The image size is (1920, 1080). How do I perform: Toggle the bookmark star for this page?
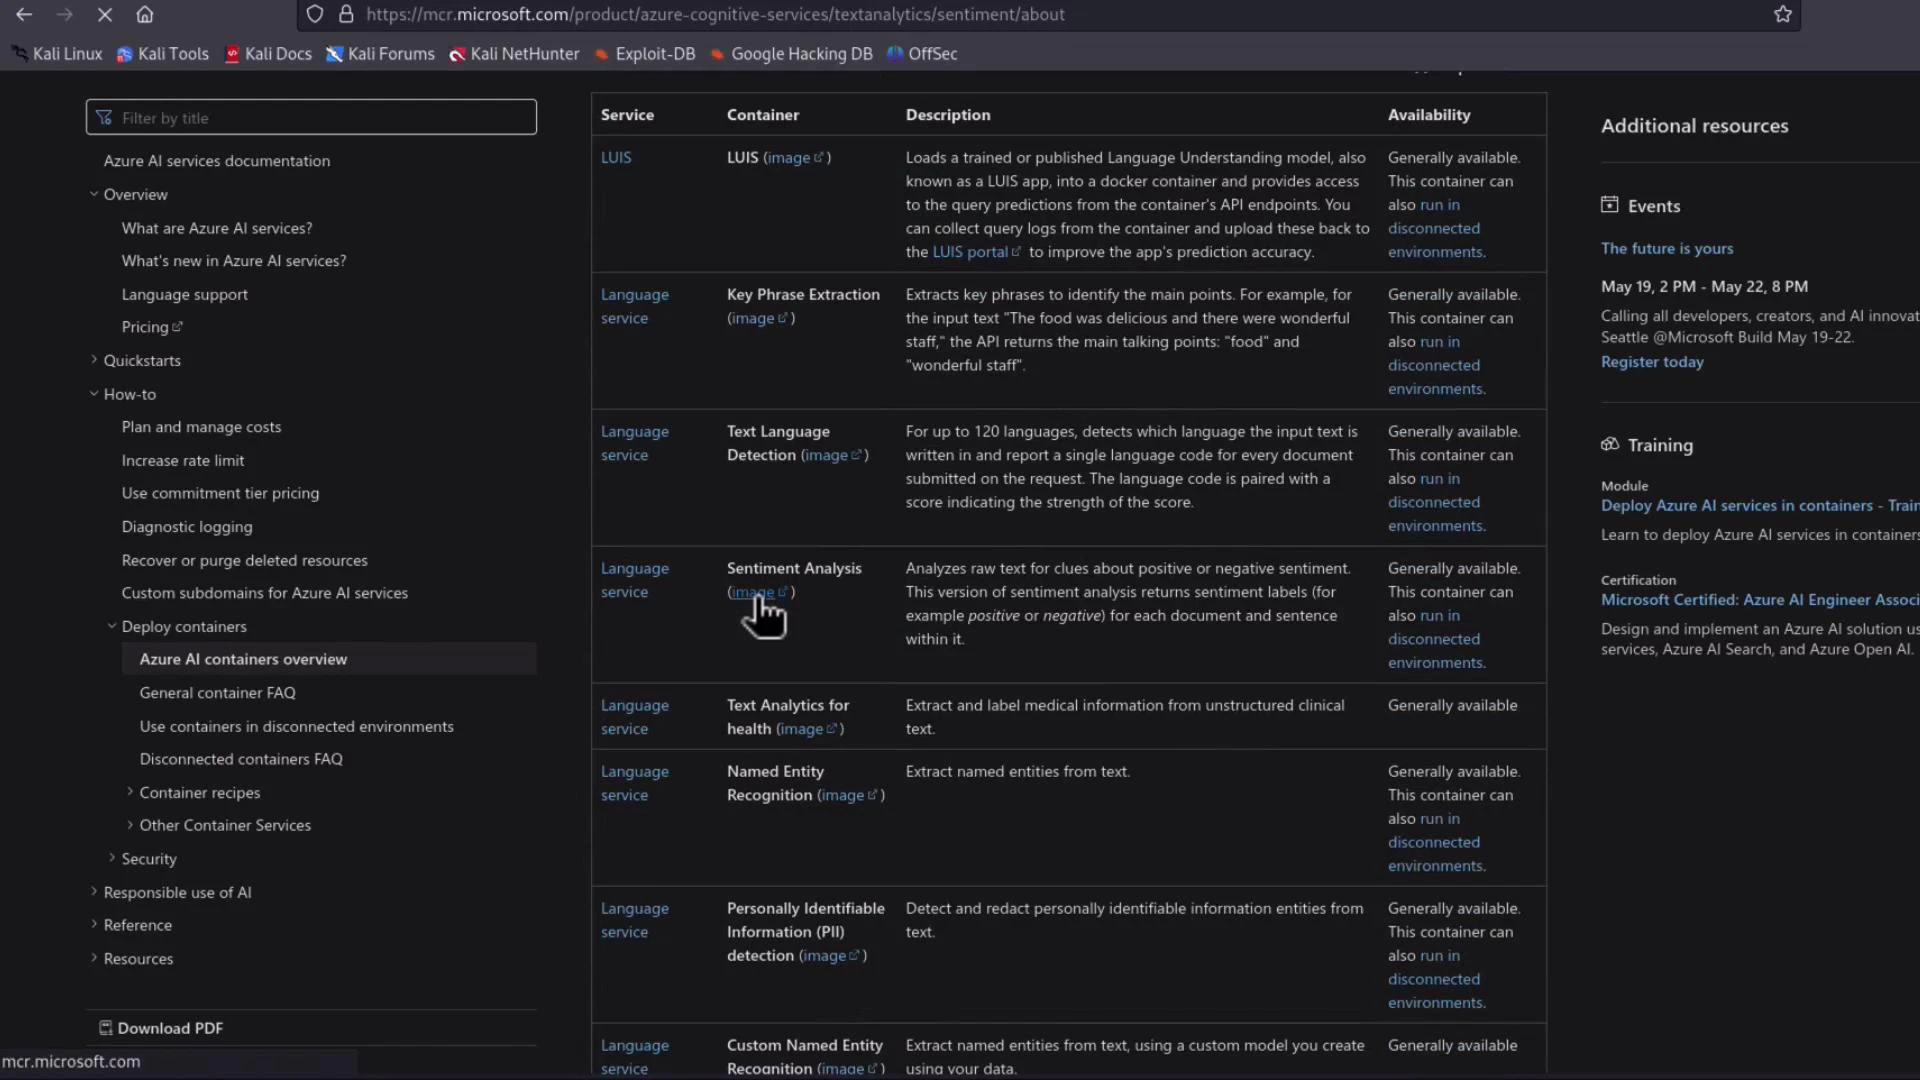click(1782, 14)
